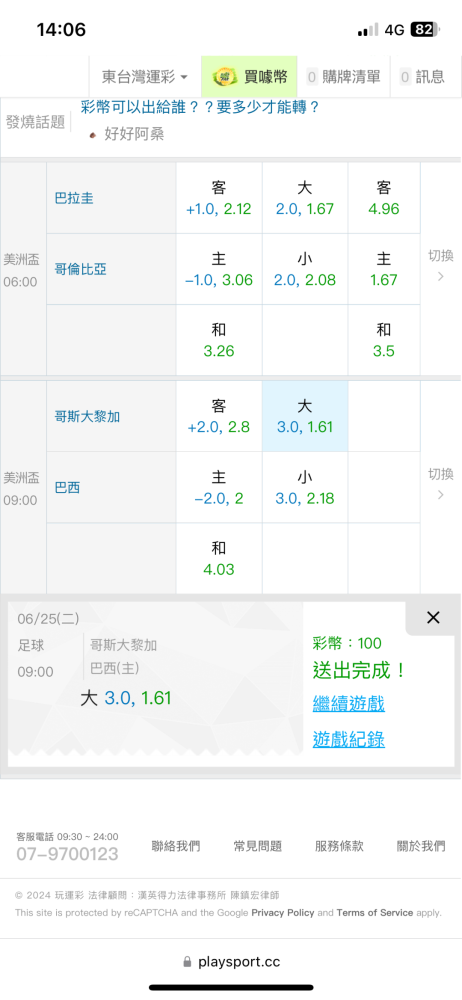The image size is (462, 1000).
Task: Open the hot topic about 彩幣 transfers
Action: pos(200,107)
